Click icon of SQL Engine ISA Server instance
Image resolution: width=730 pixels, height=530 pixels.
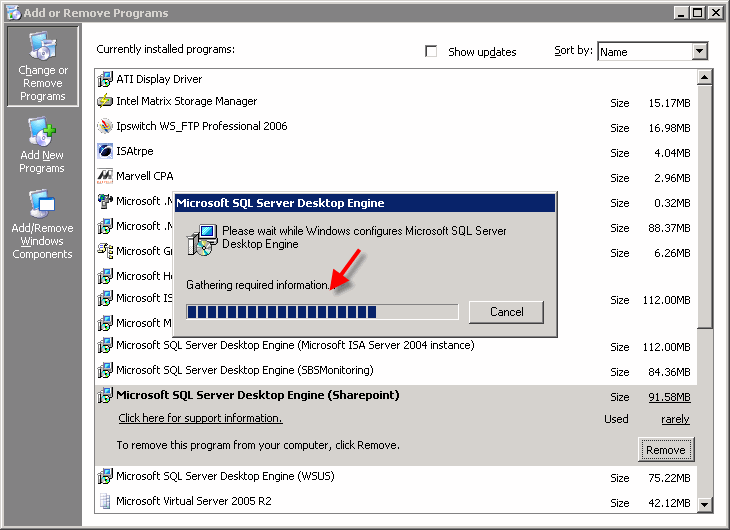click(x=105, y=345)
